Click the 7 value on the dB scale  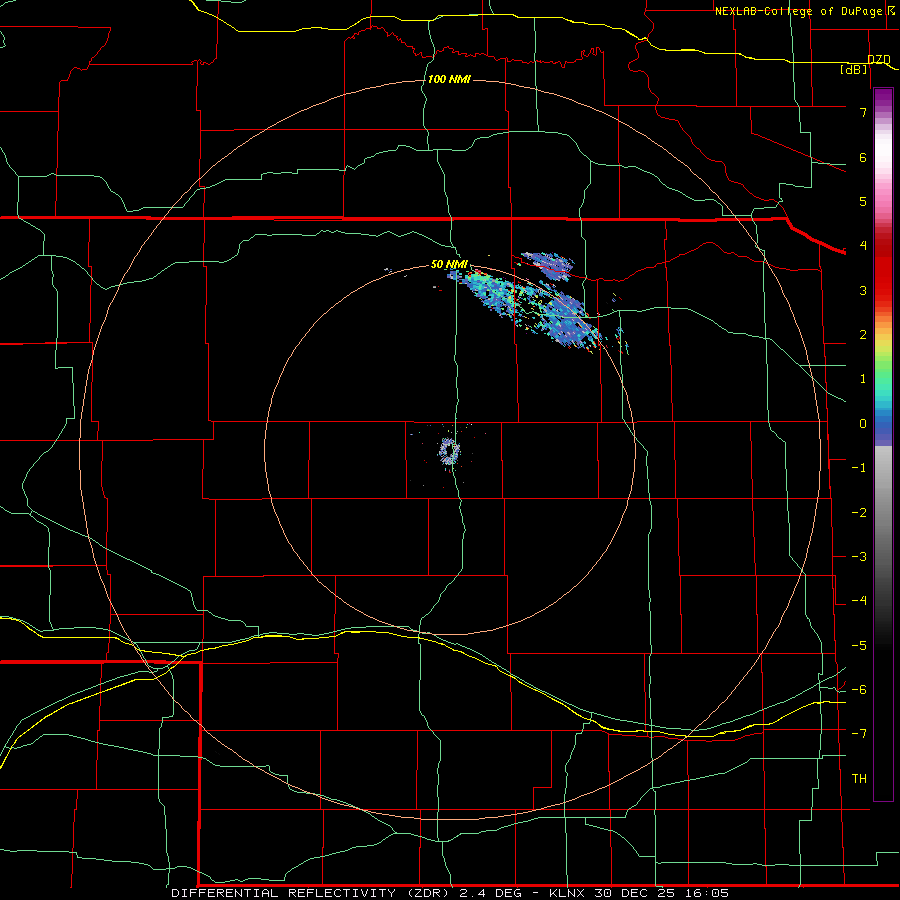coord(863,112)
